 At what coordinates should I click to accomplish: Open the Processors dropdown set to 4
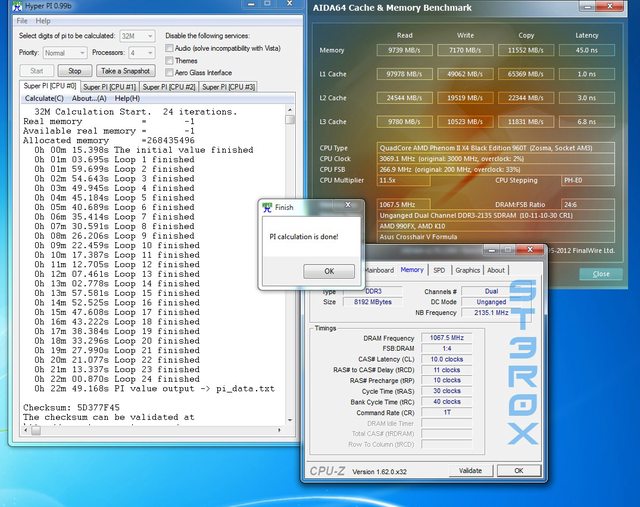coord(142,53)
